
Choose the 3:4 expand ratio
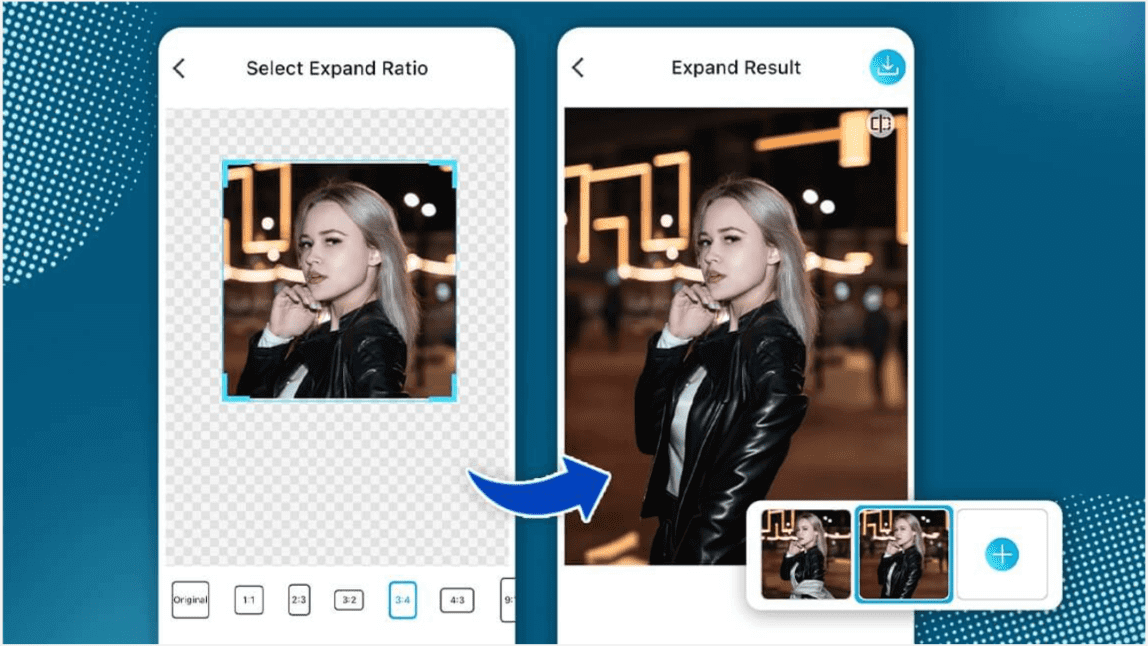coord(403,600)
